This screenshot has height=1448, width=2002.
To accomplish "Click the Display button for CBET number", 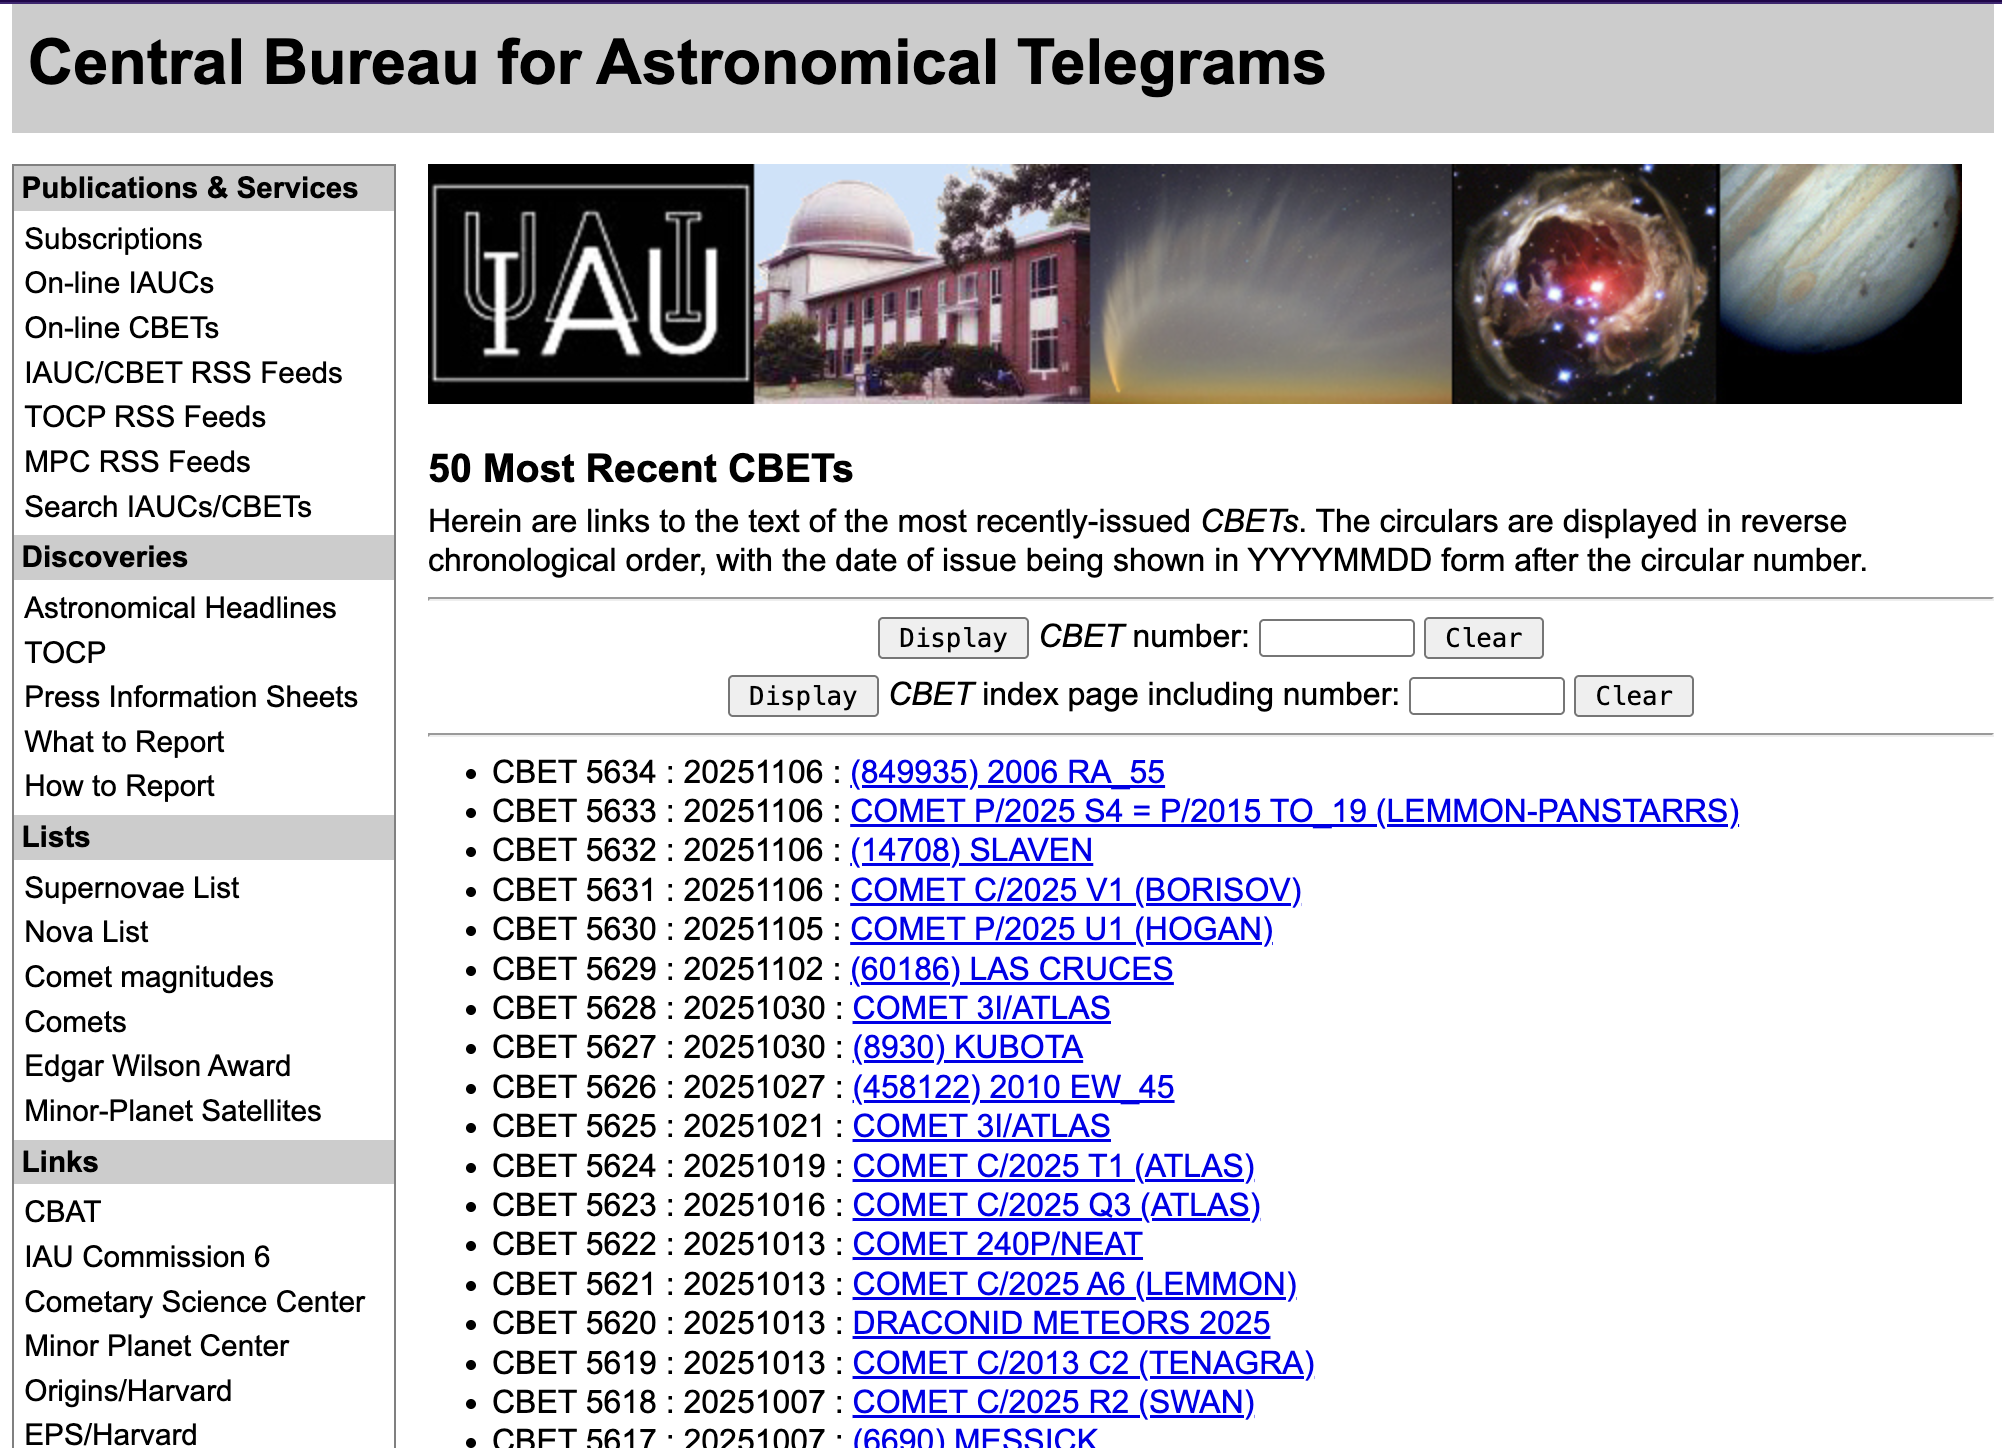I will pos(952,638).
